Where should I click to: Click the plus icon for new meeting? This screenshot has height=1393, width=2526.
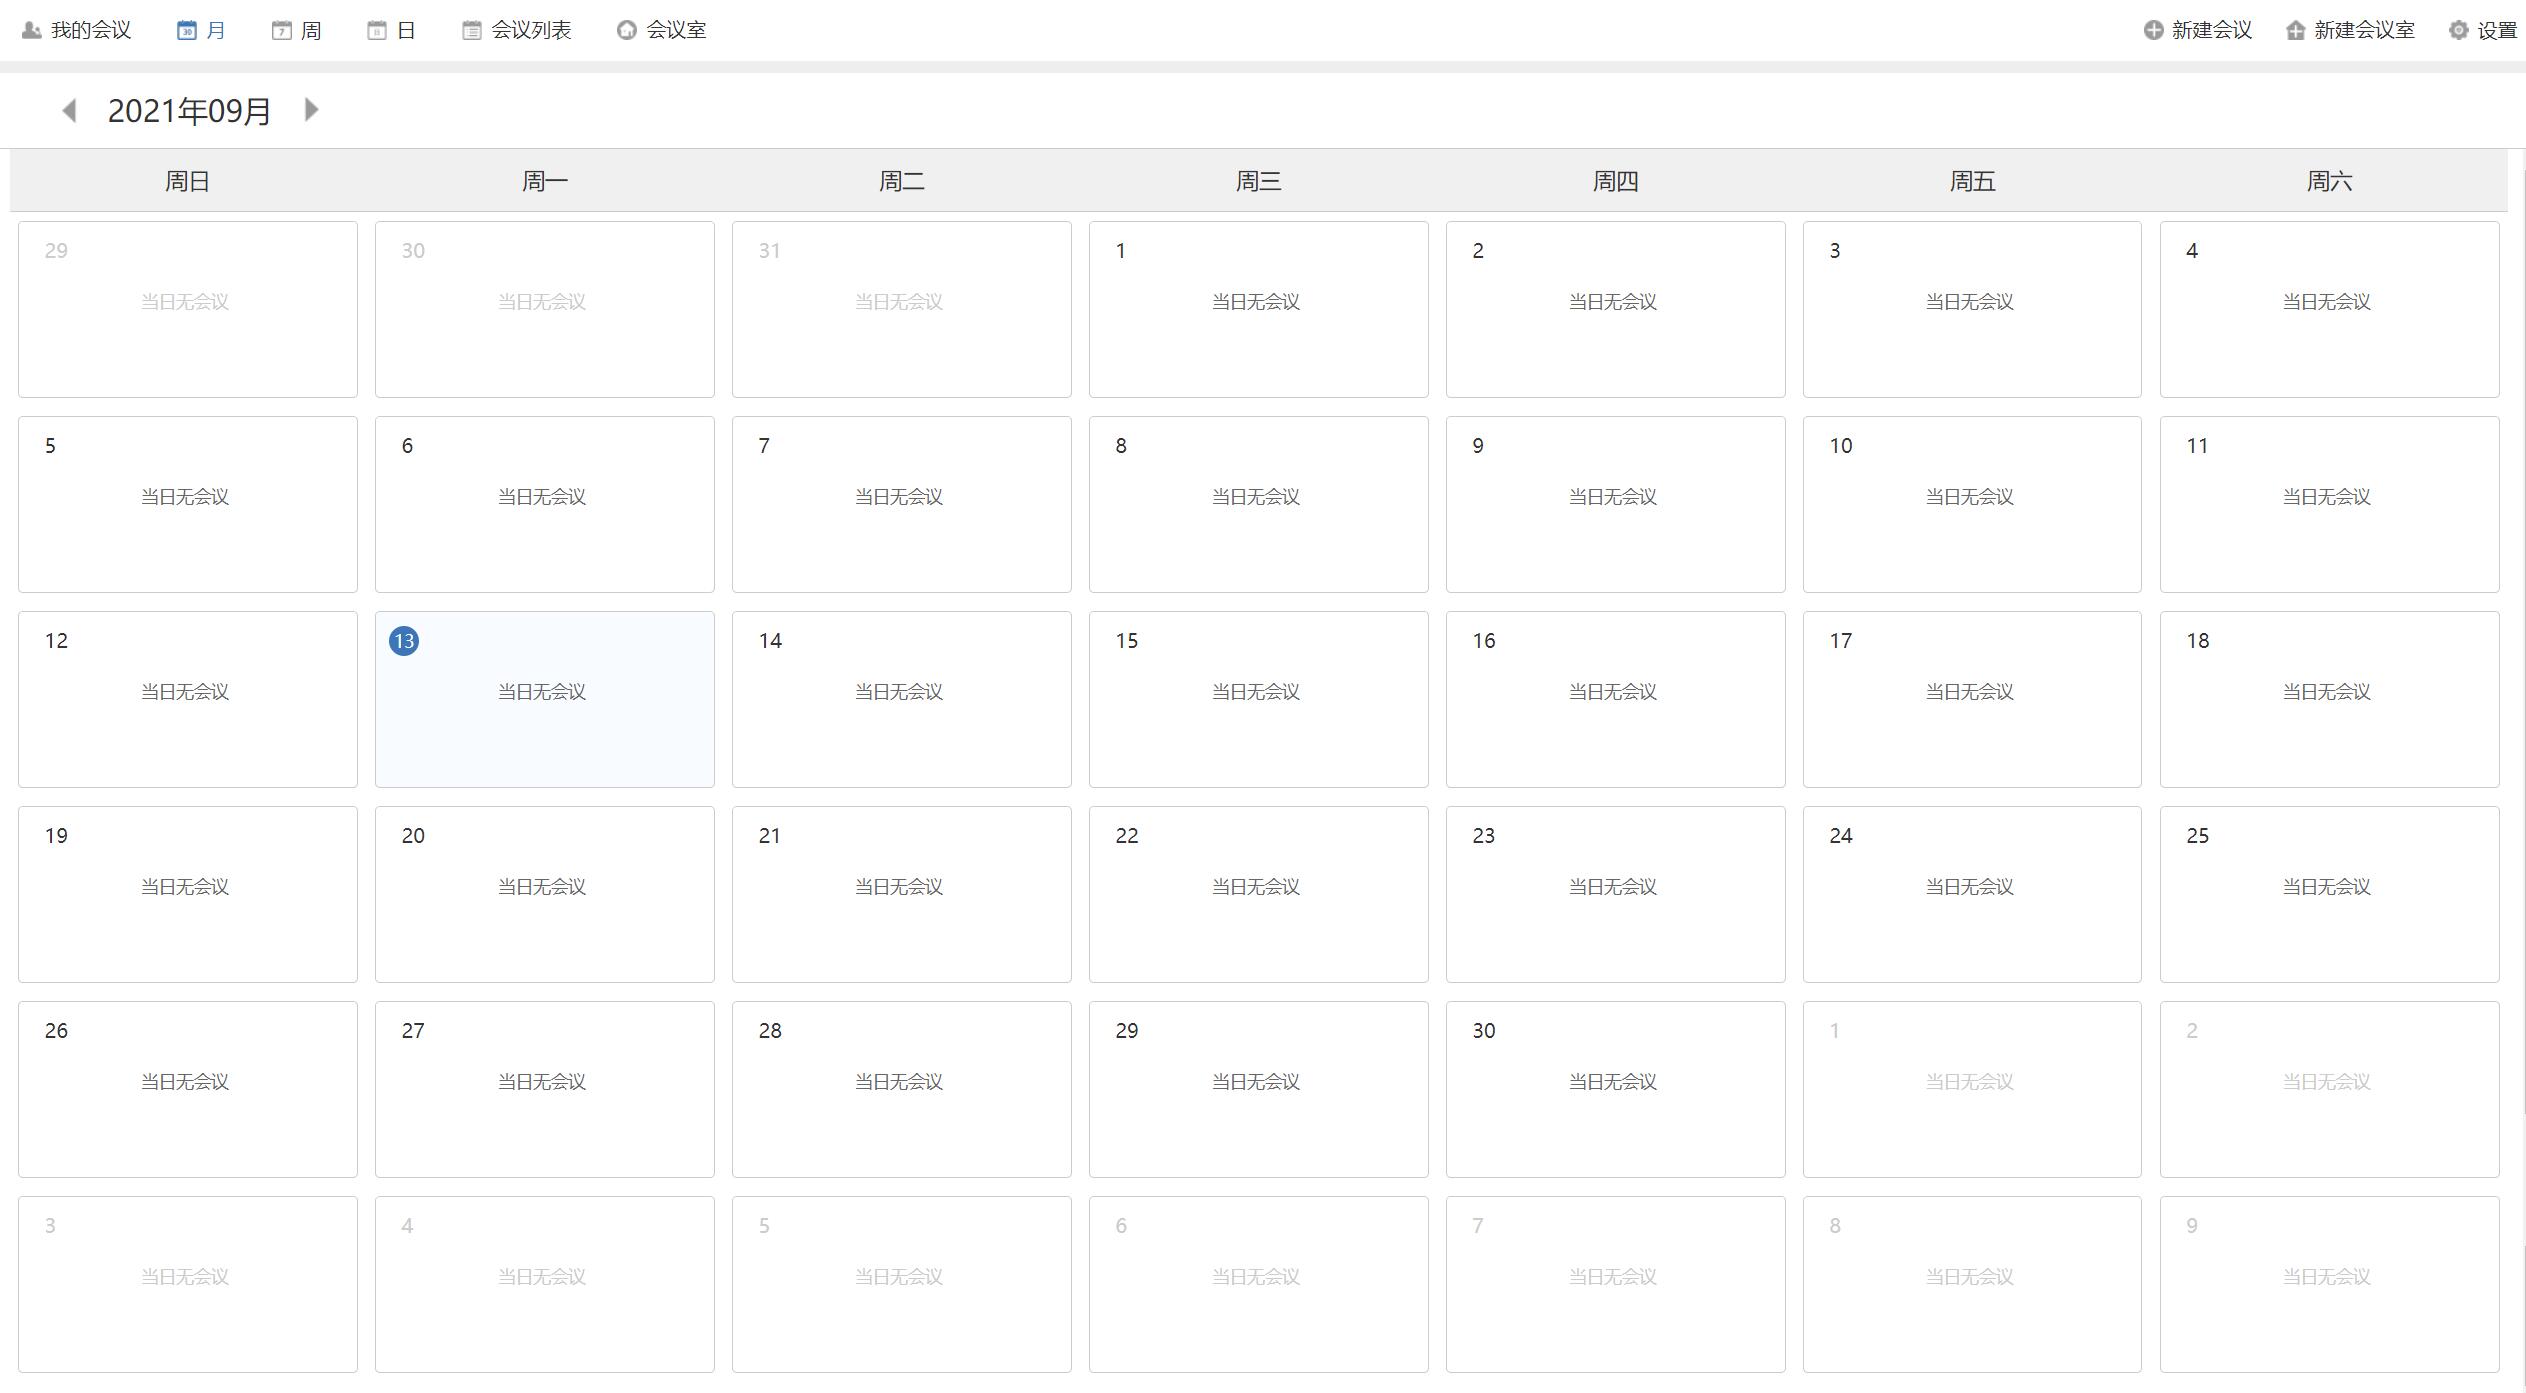2153,30
